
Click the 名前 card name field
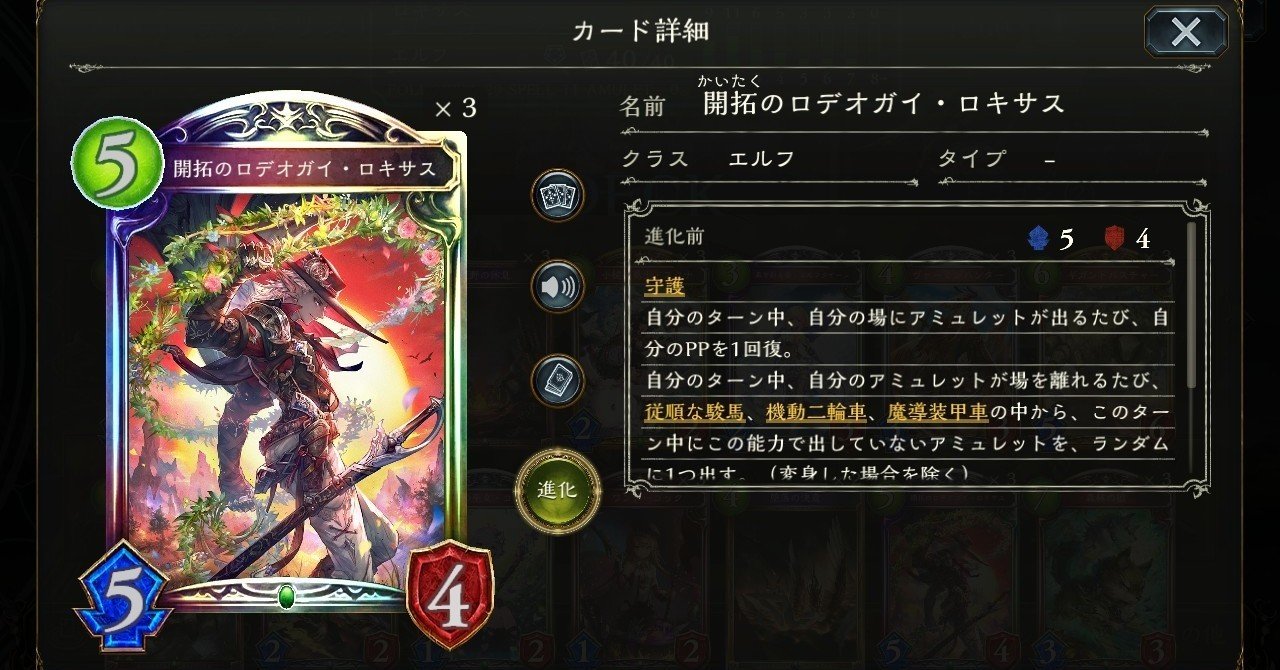pyautogui.click(x=913, y=104)
